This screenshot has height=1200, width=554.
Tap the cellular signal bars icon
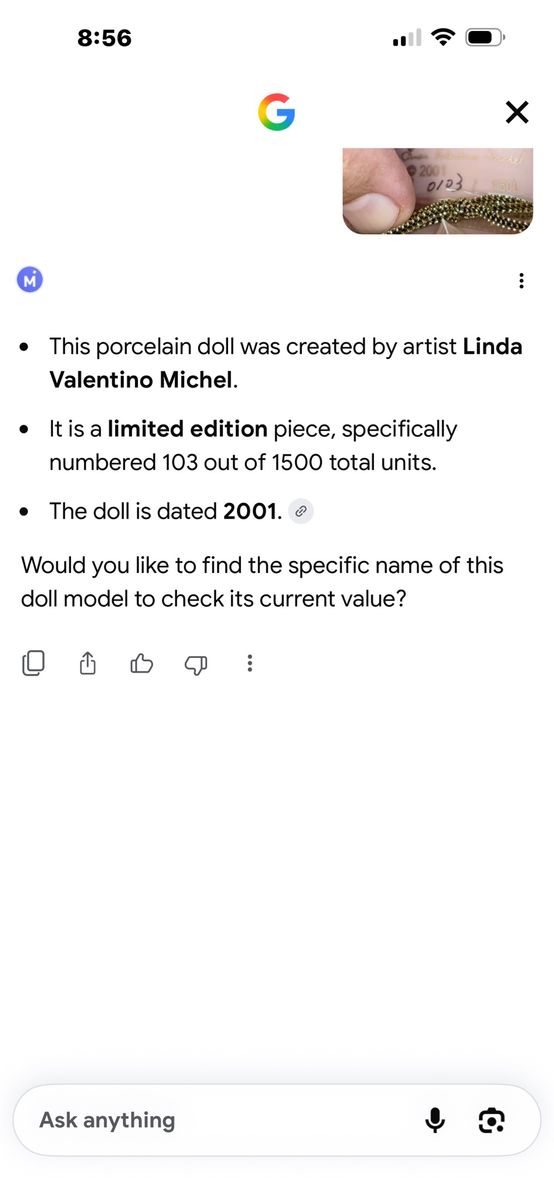click(408, 39)
